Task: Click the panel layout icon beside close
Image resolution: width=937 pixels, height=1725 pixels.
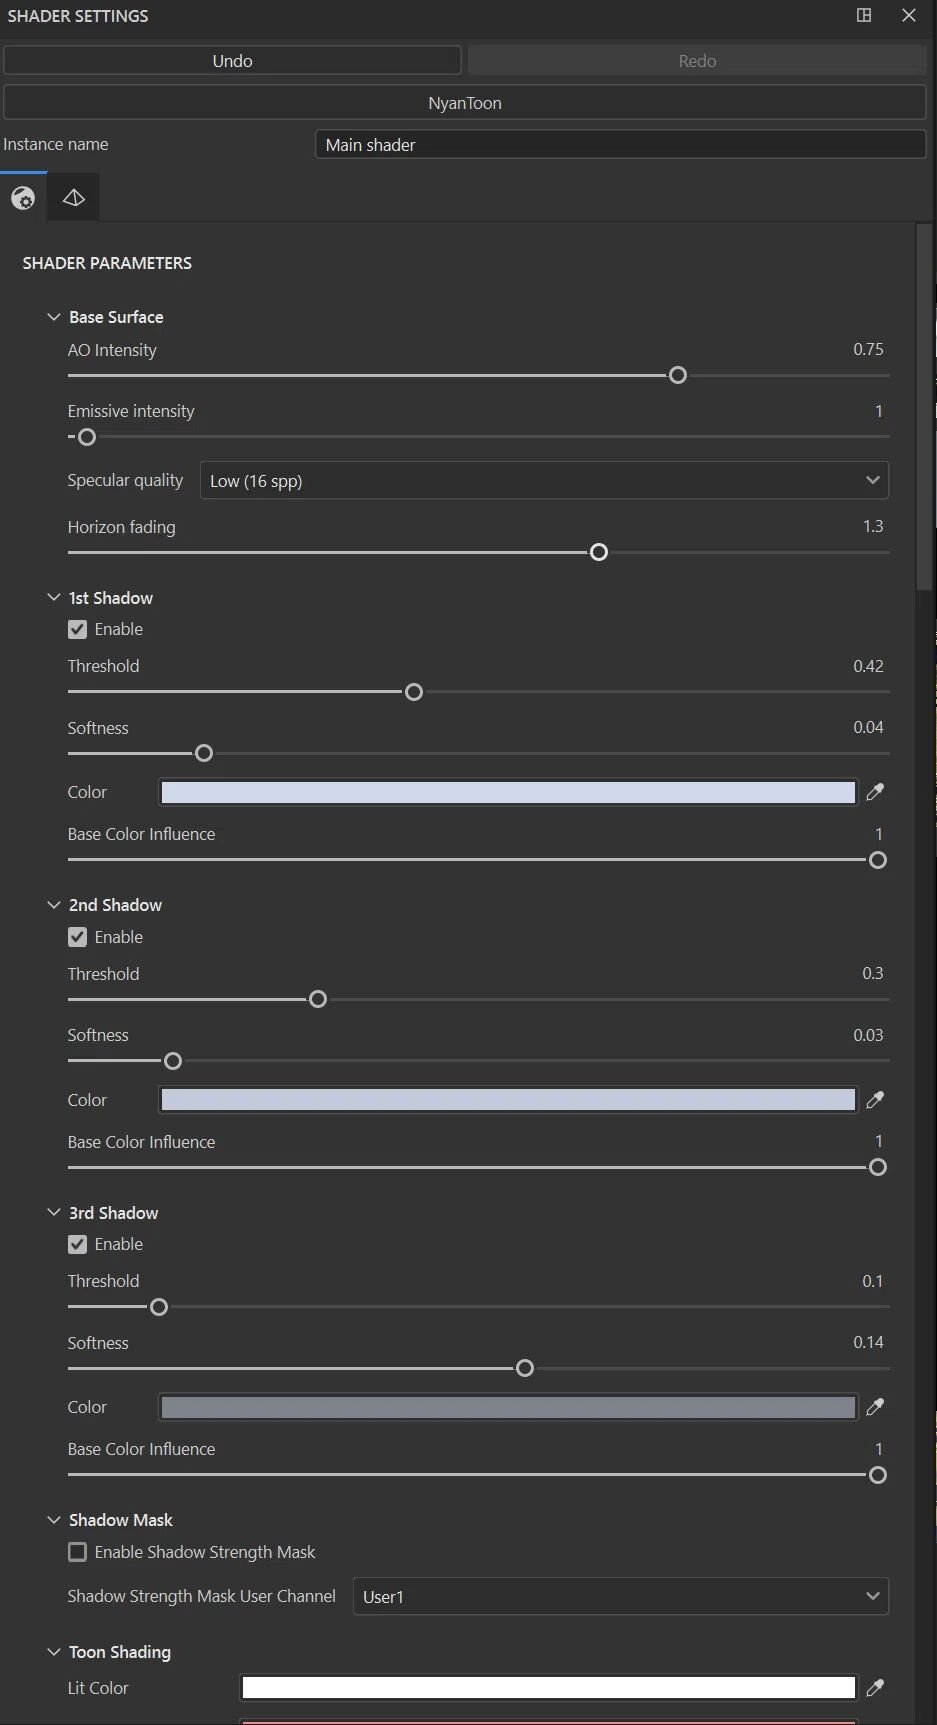Action: pyautogui.click(x=864, y=15)
